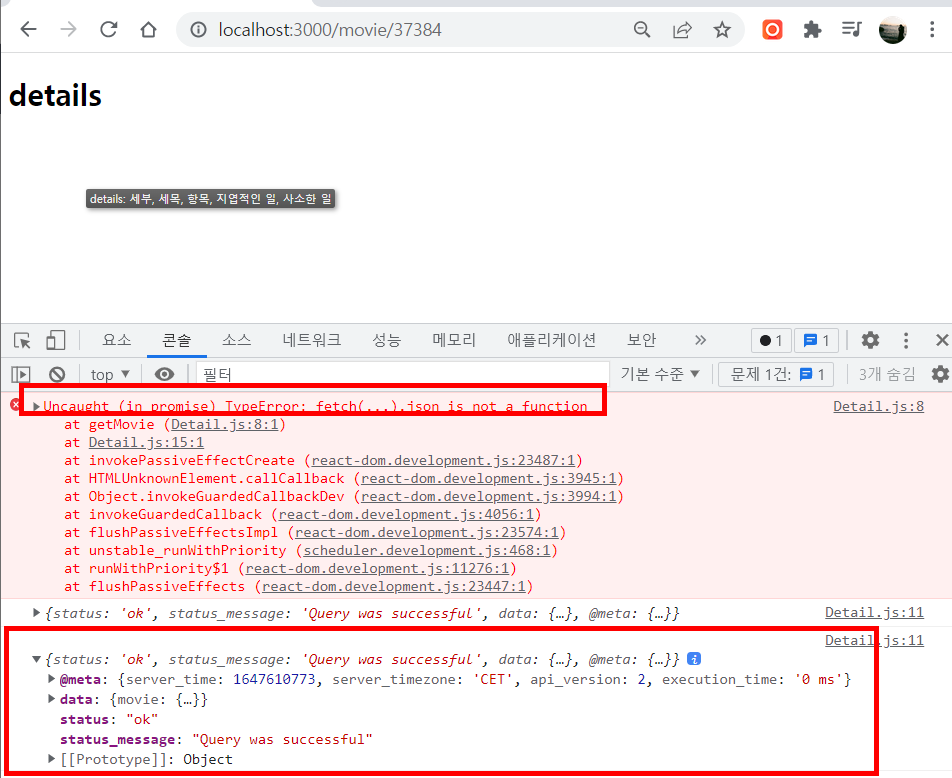952x778 pixels.
Task: Expand the [[Prototype]] Object entry
Action: click(x=52, y=759)
